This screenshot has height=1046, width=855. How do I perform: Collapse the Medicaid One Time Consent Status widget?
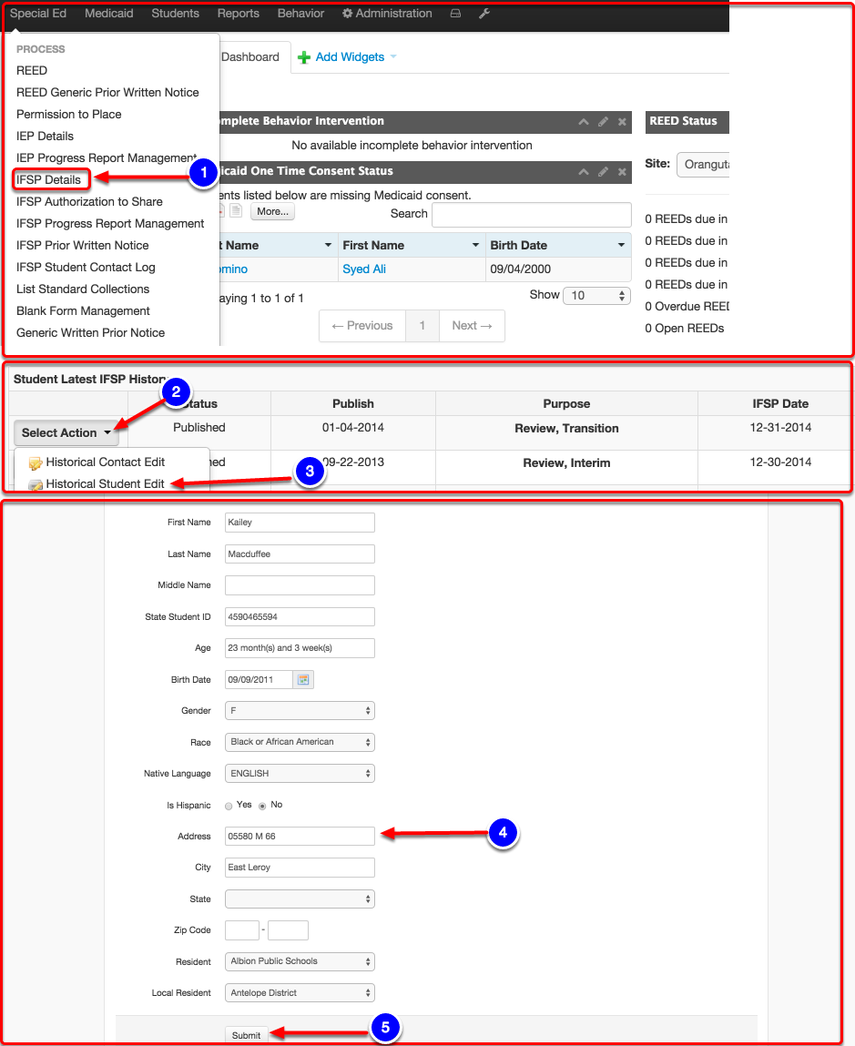pos(584,171)
